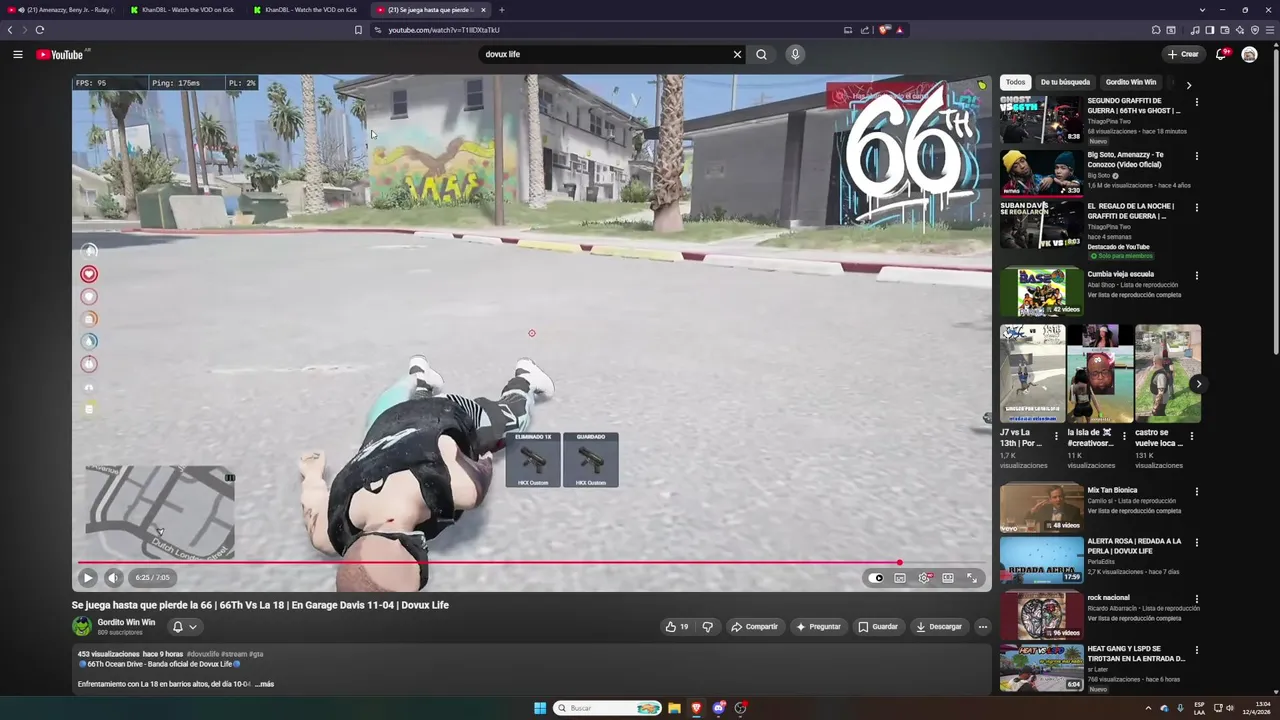Viewport: 1280px width, 720px height.
Task: Reload the page
Action: tap(40, 30)
